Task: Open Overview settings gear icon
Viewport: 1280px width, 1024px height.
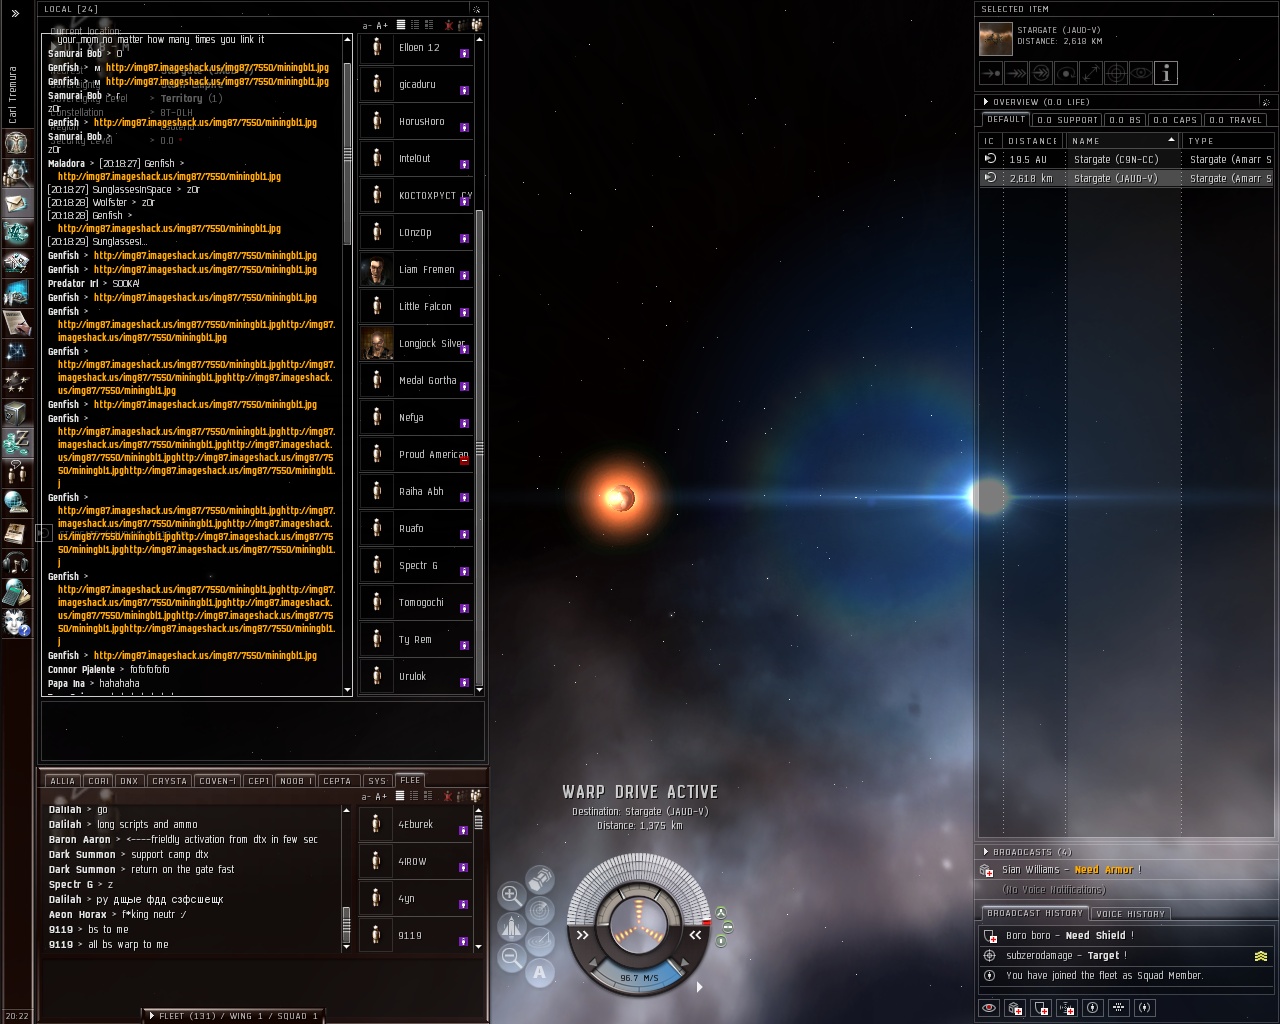Action: [1266, 102]
